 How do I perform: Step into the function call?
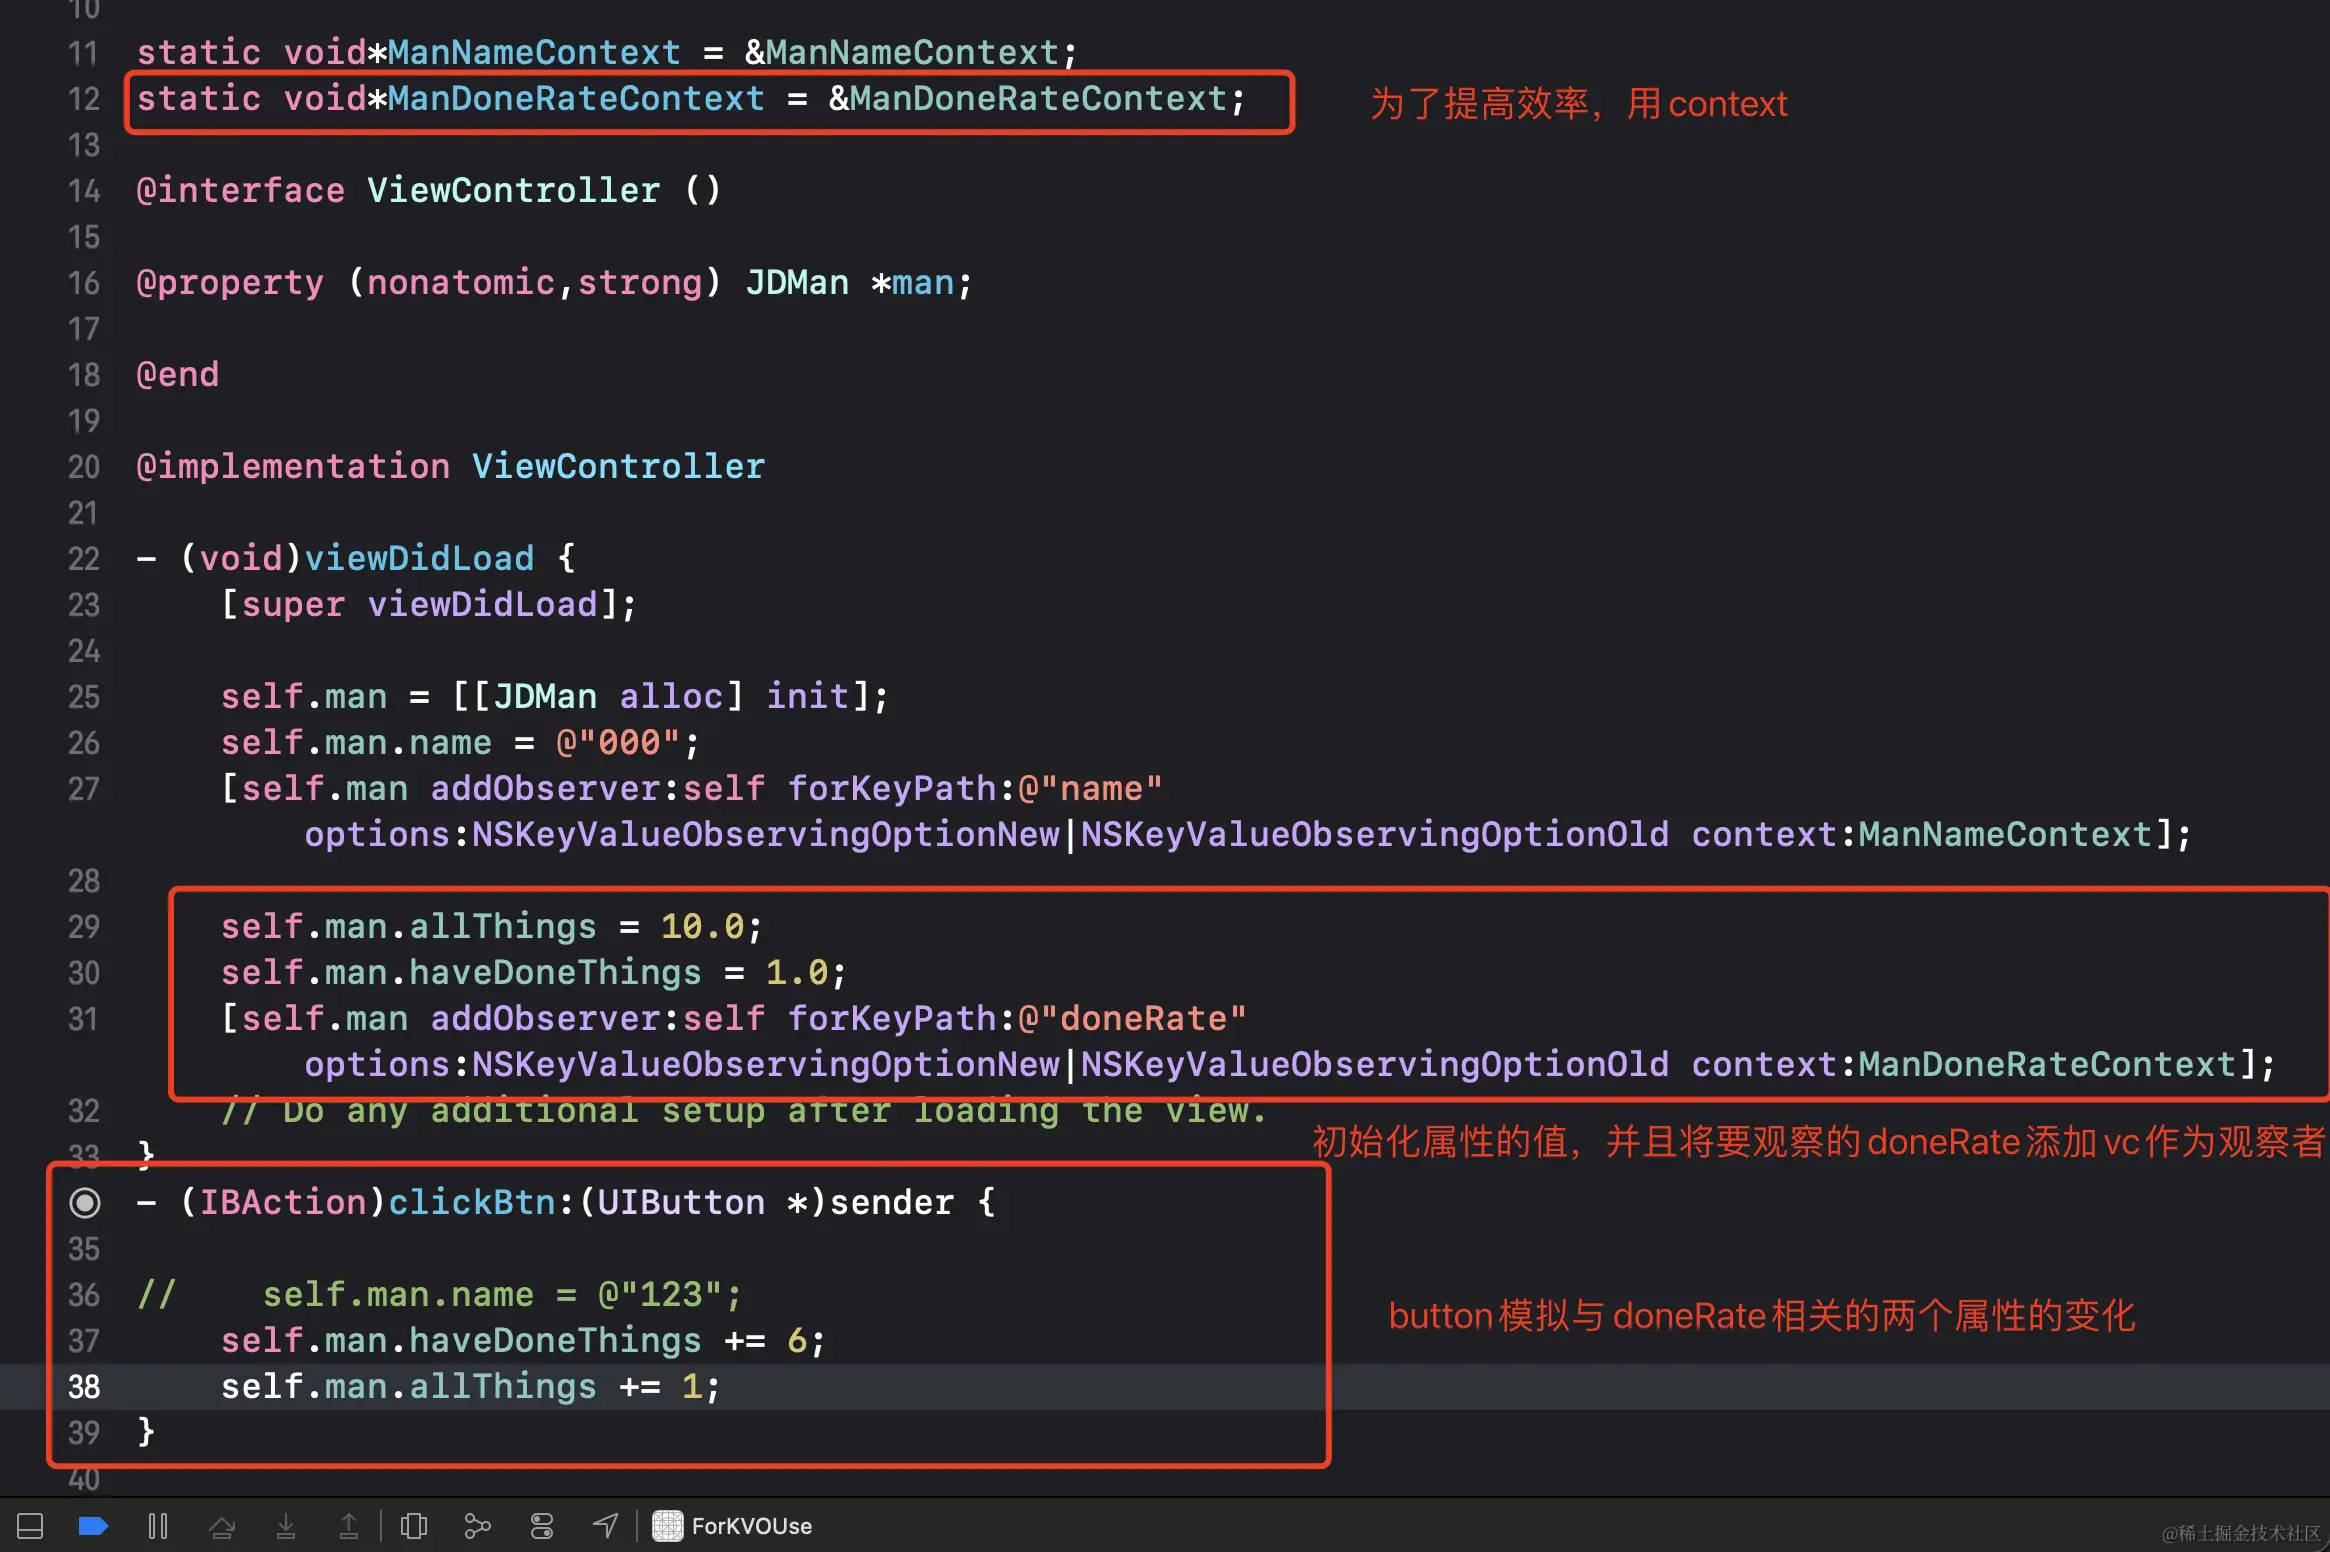(x=287, y=1525)
